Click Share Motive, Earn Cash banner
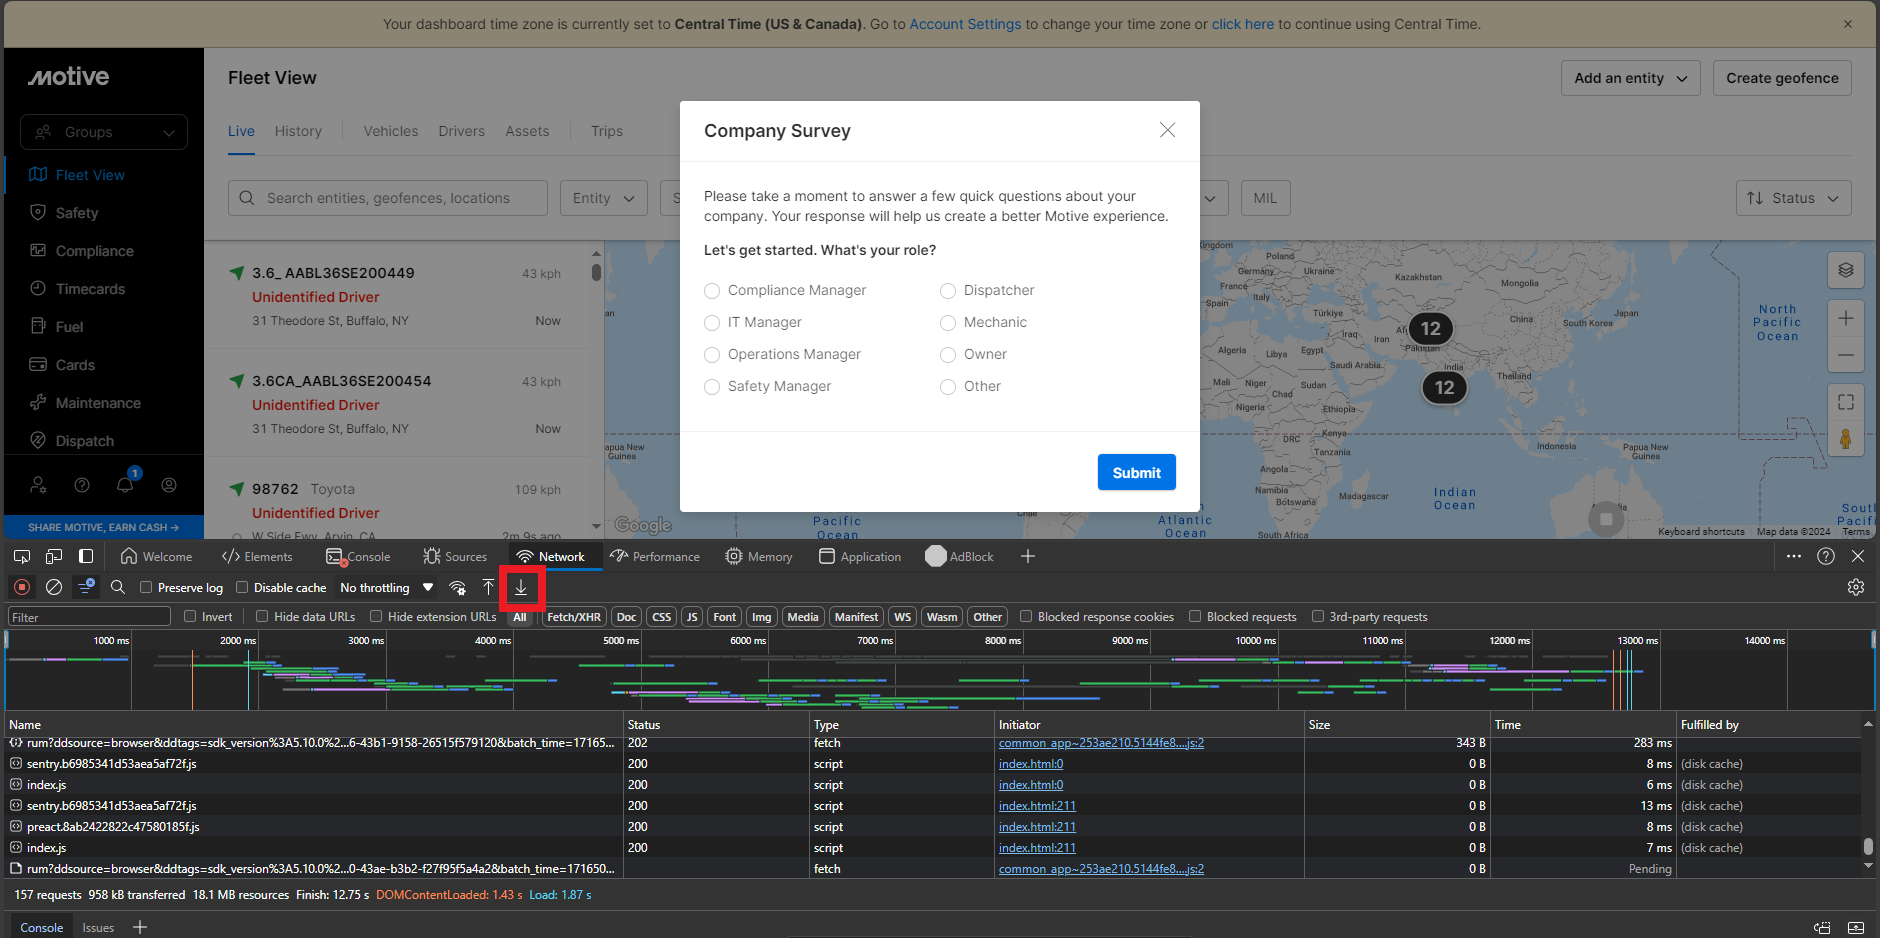Viewport: 1880px width, 938px height. tap(104, 527)
